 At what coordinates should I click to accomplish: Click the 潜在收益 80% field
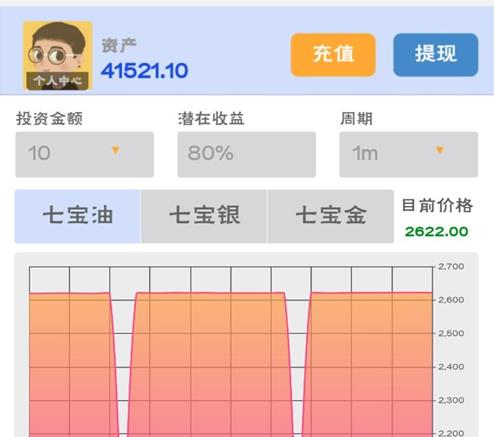pos(247,154)
